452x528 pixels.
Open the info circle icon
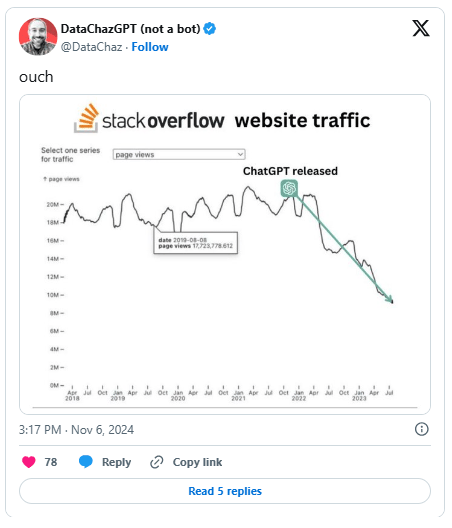tap(422, 429)
